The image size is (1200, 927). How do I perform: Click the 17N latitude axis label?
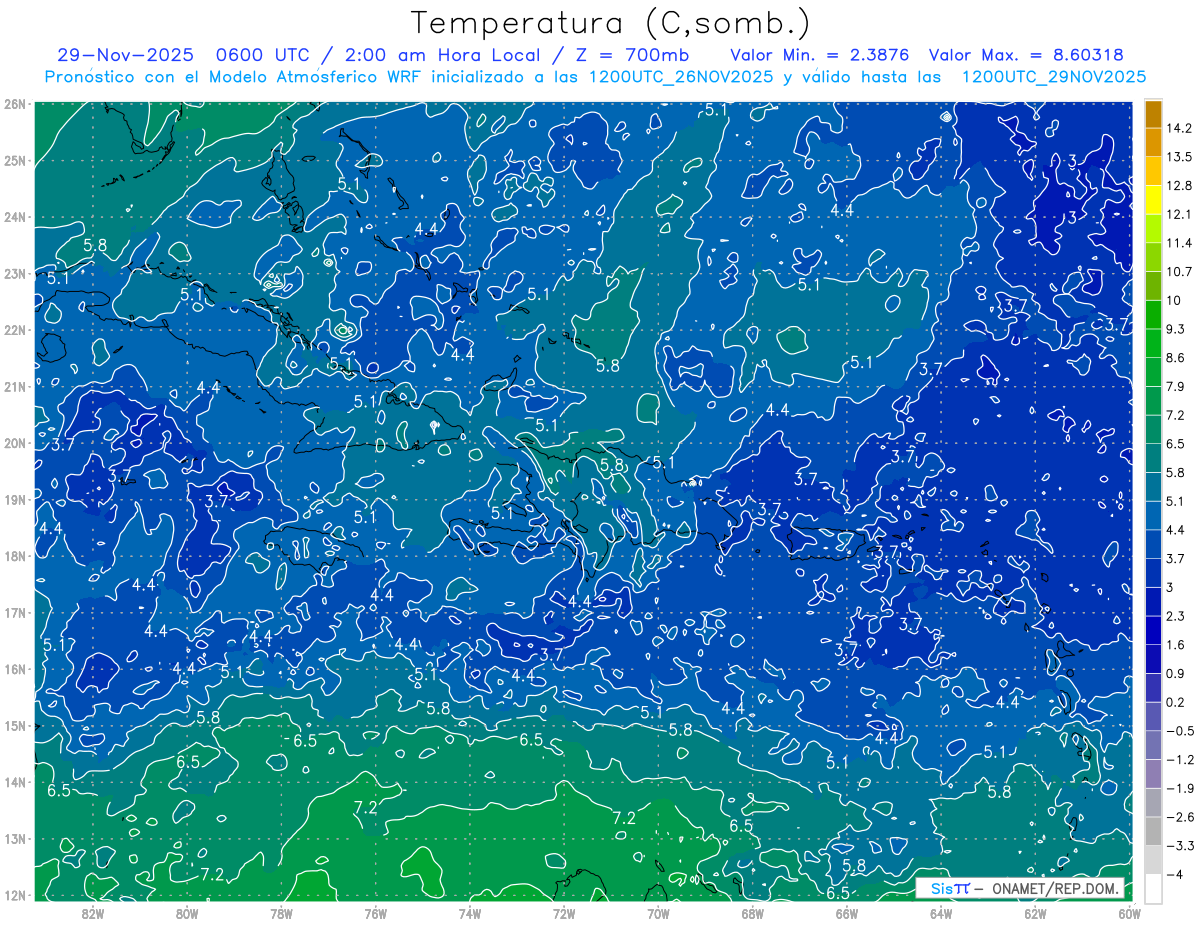coord(15,612)
